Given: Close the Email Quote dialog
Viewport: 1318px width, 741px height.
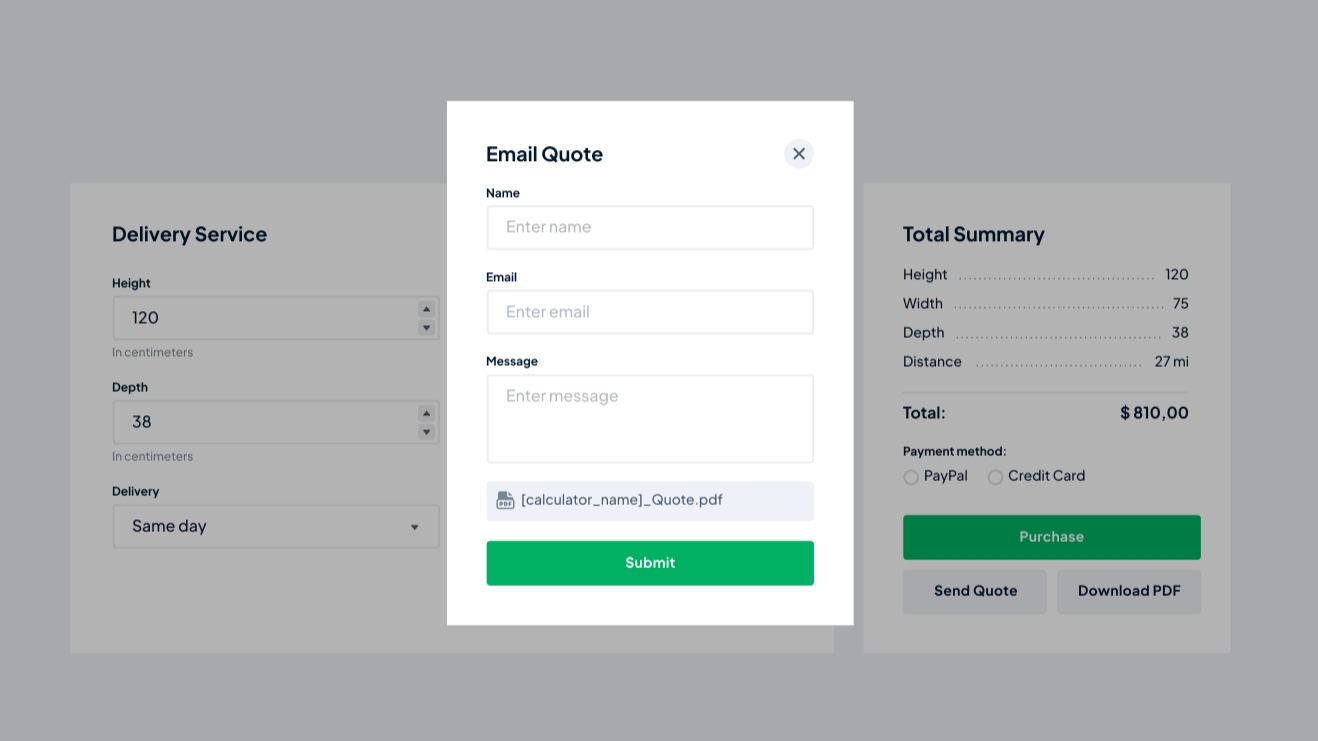Looking at the screenshot, I should tap(798, 154).
